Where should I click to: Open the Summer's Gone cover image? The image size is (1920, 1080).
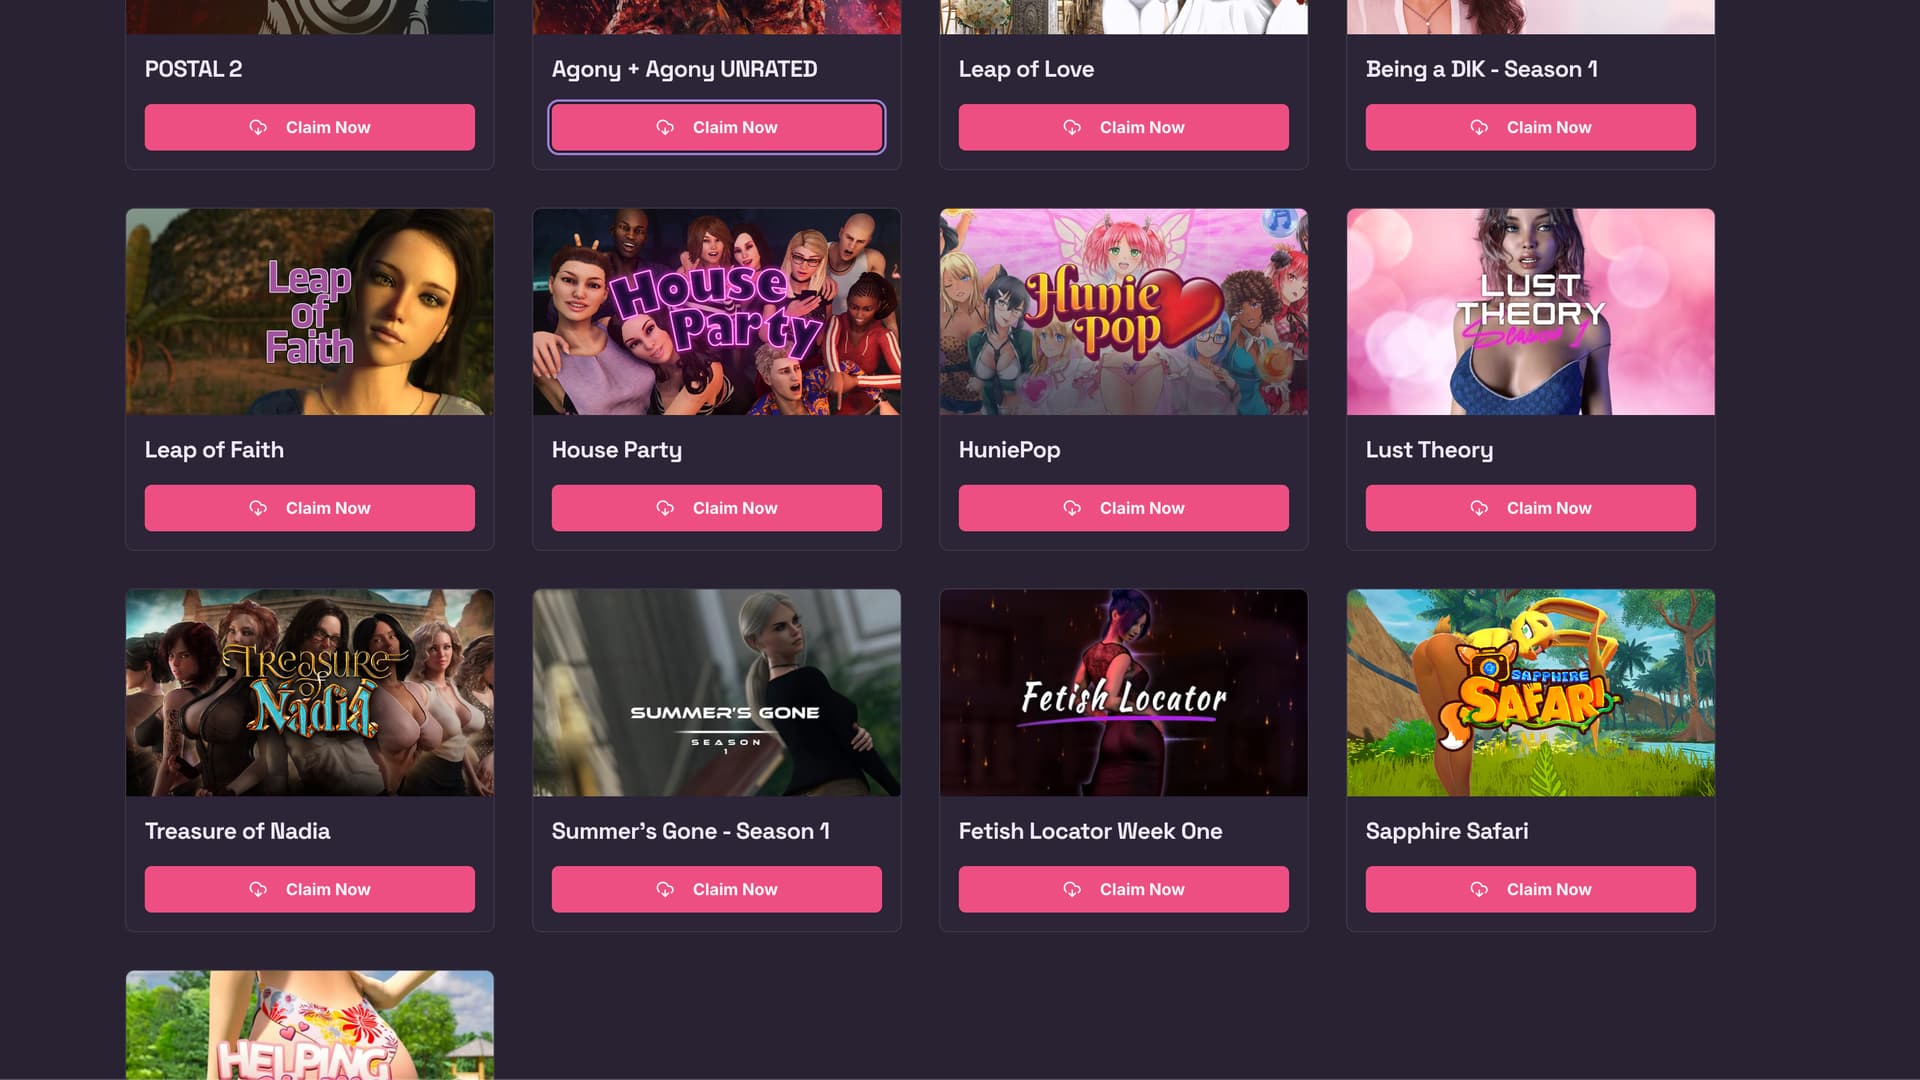[x=716, y=693]
